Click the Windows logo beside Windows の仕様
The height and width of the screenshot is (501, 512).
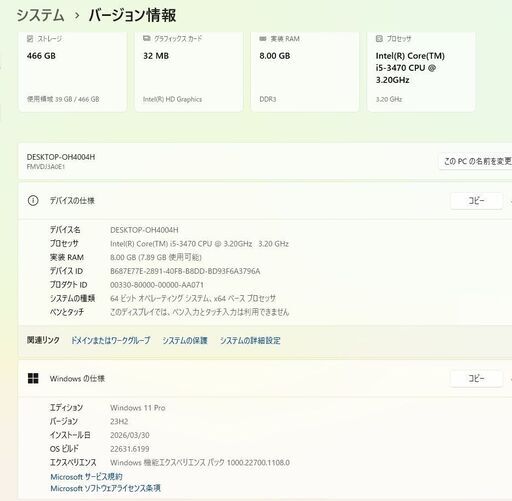[33, 378]
